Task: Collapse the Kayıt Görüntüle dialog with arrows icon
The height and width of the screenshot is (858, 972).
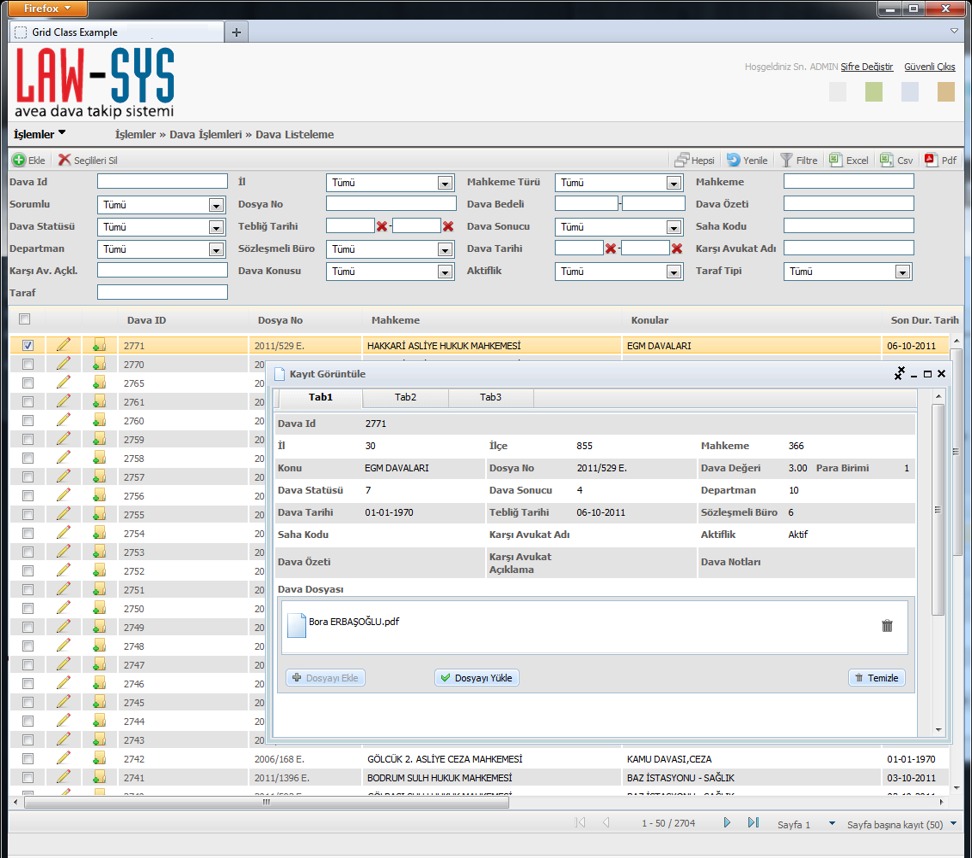Action: [899, 373]
